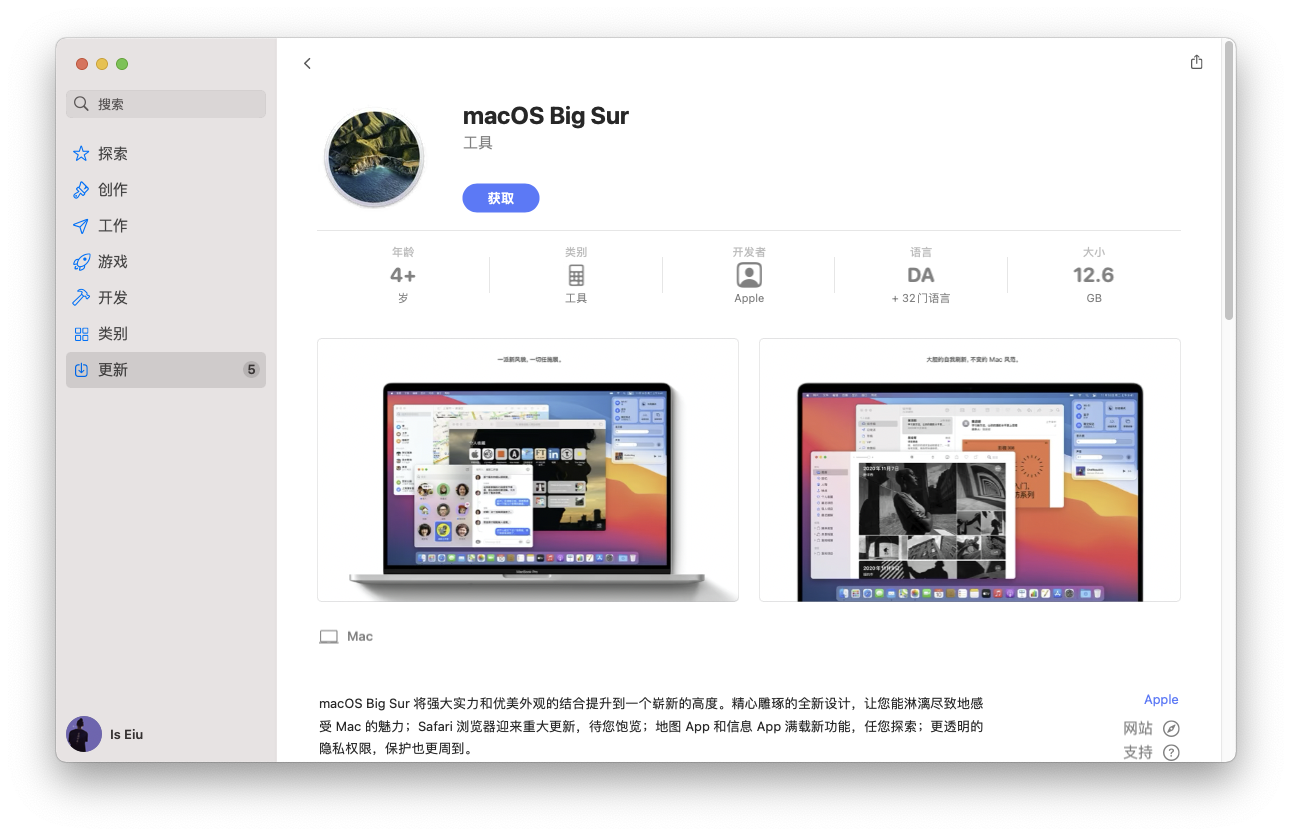Click the + 32 门语言 text
The width and height of the screenshot is (1292, 836).
click(921, 298)
